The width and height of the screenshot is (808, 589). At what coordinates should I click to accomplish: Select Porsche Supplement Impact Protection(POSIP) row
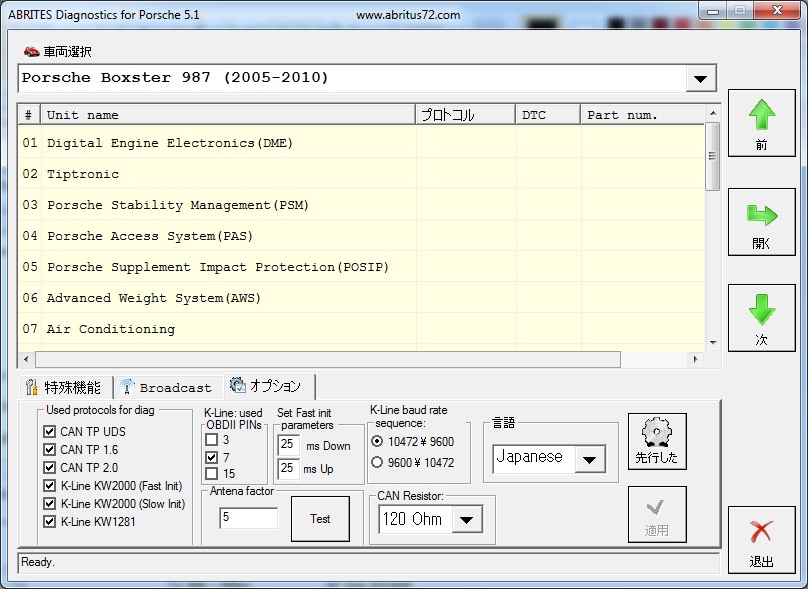361,266
